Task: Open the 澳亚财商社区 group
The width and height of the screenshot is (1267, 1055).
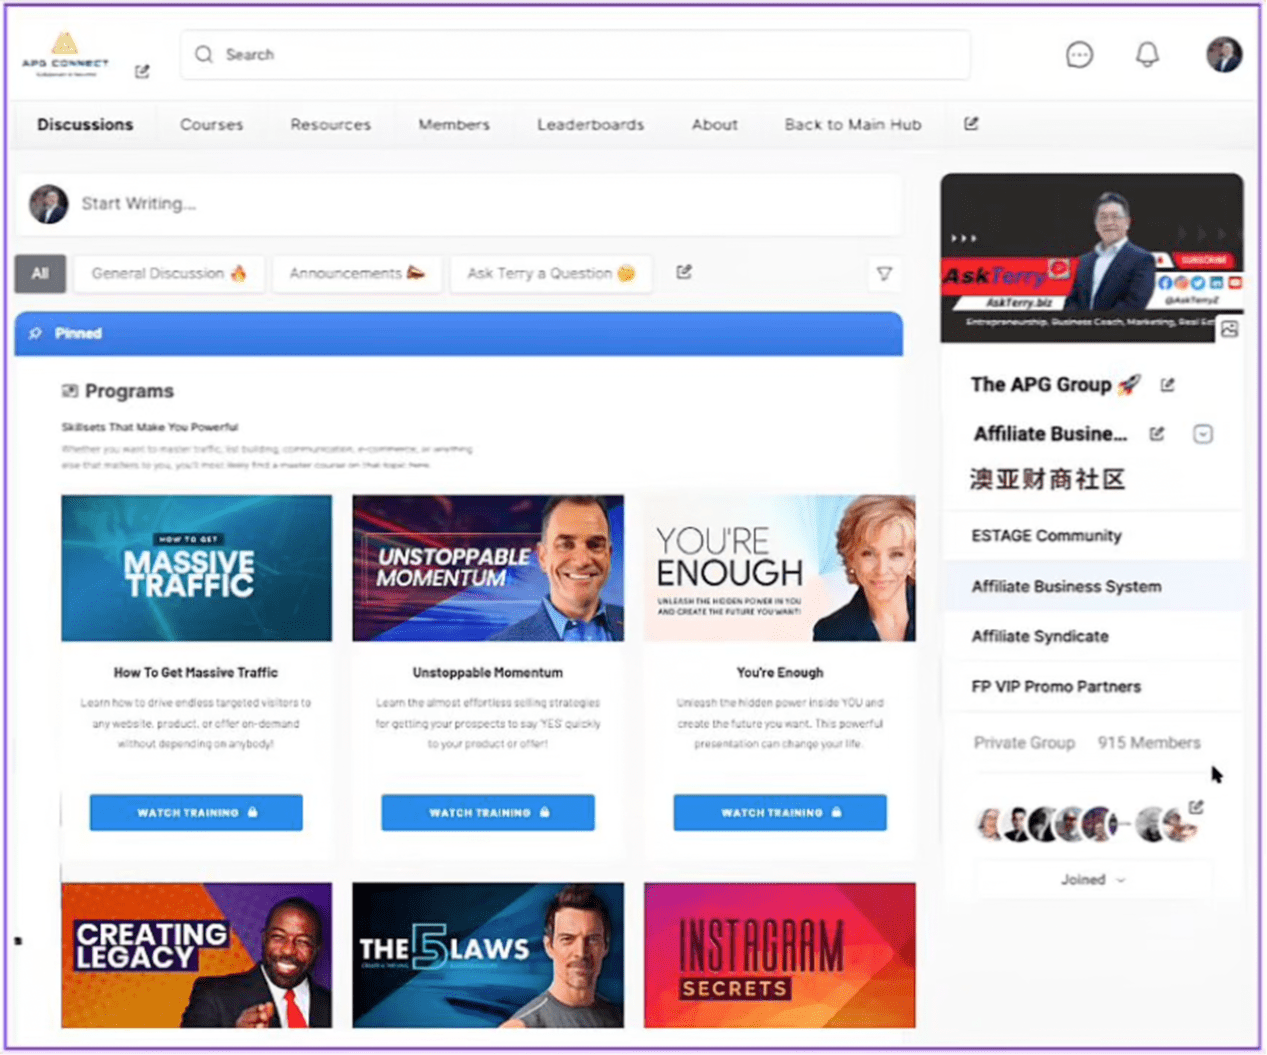Action: [x=1047, y=479]
